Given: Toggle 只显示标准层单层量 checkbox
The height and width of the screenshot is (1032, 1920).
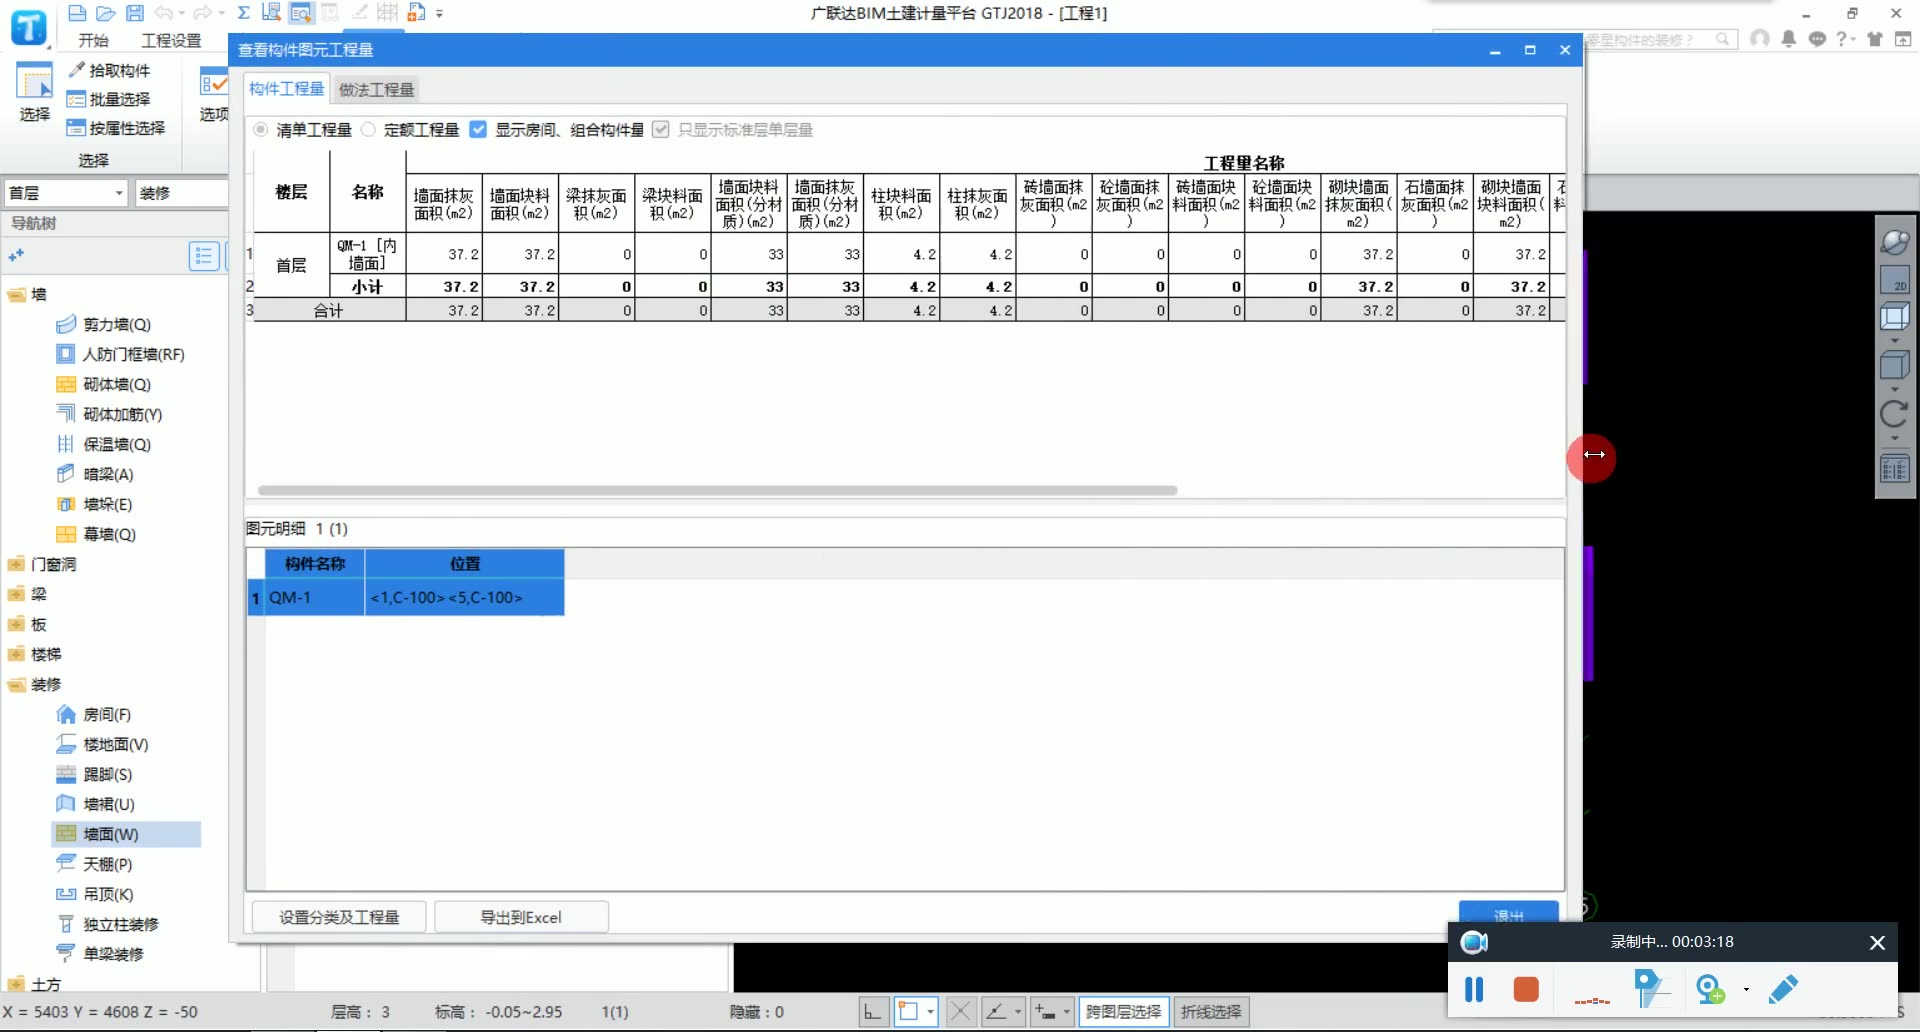Looking at the screenshot, I should tap(660, 129).
